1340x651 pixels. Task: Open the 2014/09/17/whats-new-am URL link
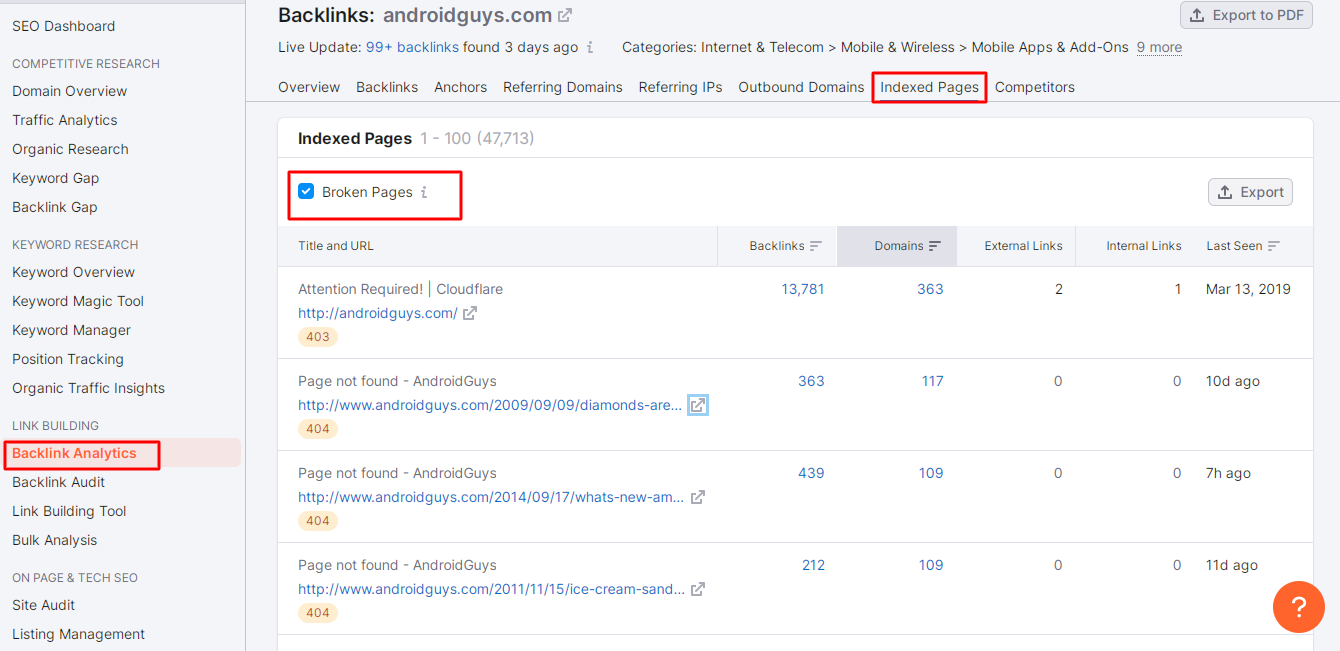click(491, 497)
